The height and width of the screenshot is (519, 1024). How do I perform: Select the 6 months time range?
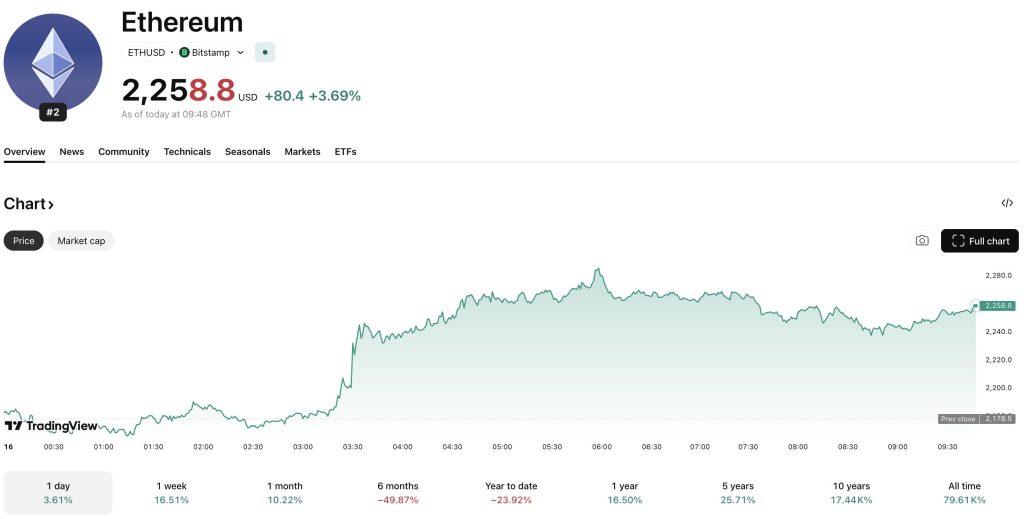click(x=398, y=492)
